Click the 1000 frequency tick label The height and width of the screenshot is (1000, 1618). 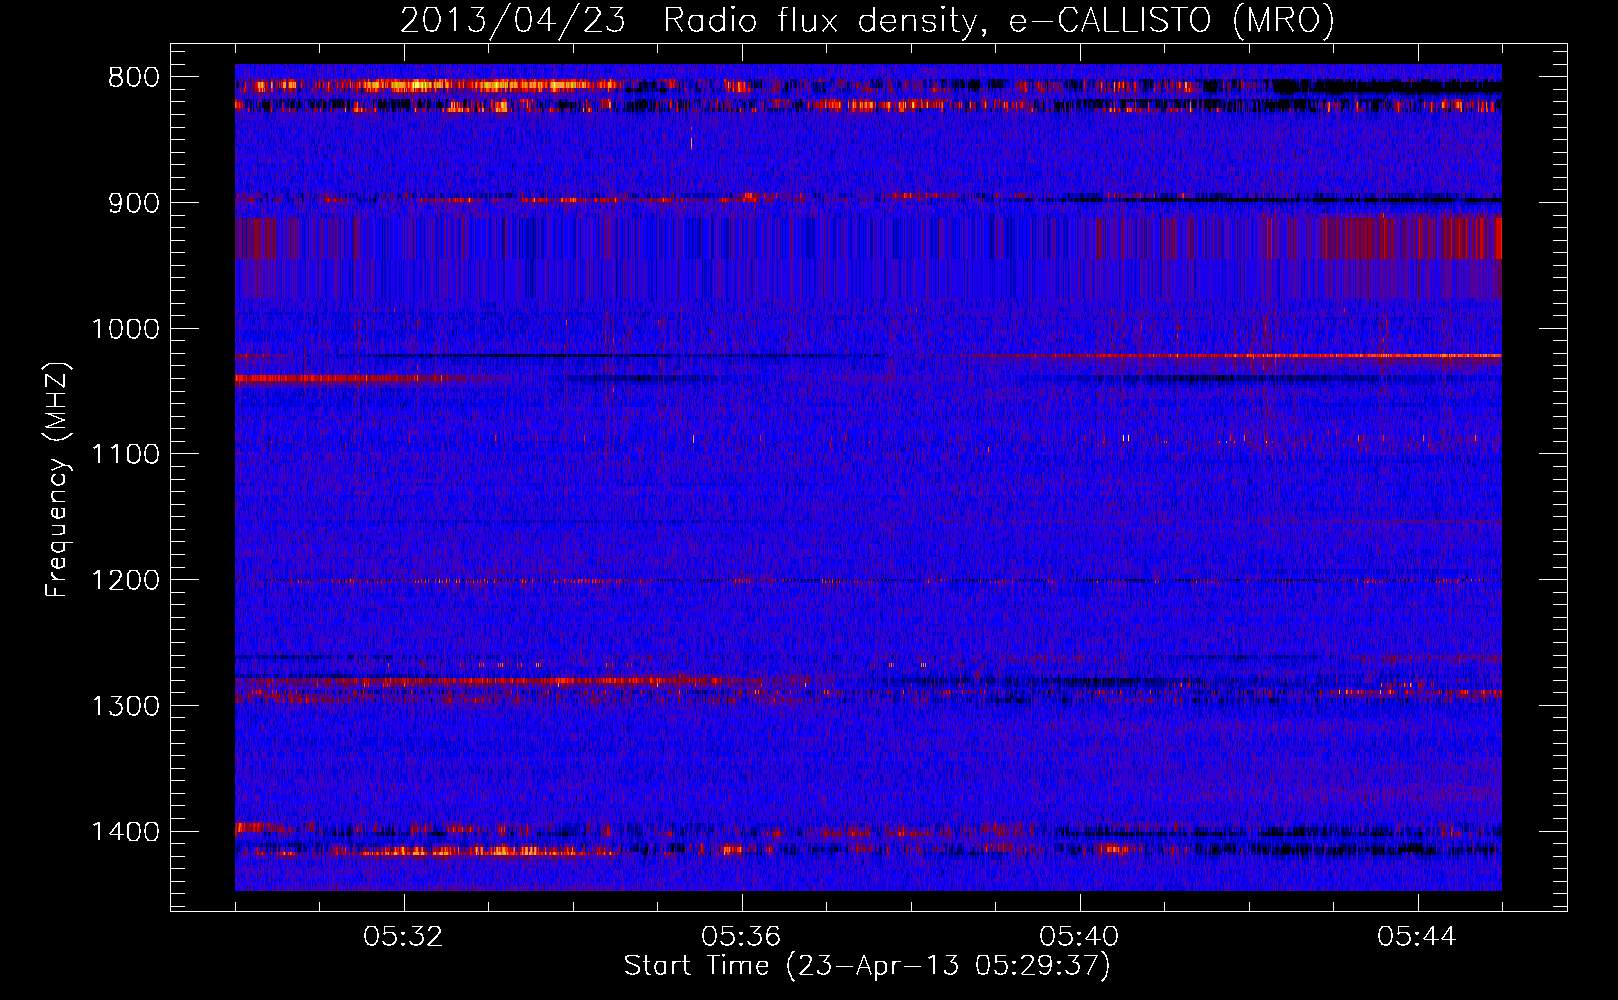(x=125, y=329)
